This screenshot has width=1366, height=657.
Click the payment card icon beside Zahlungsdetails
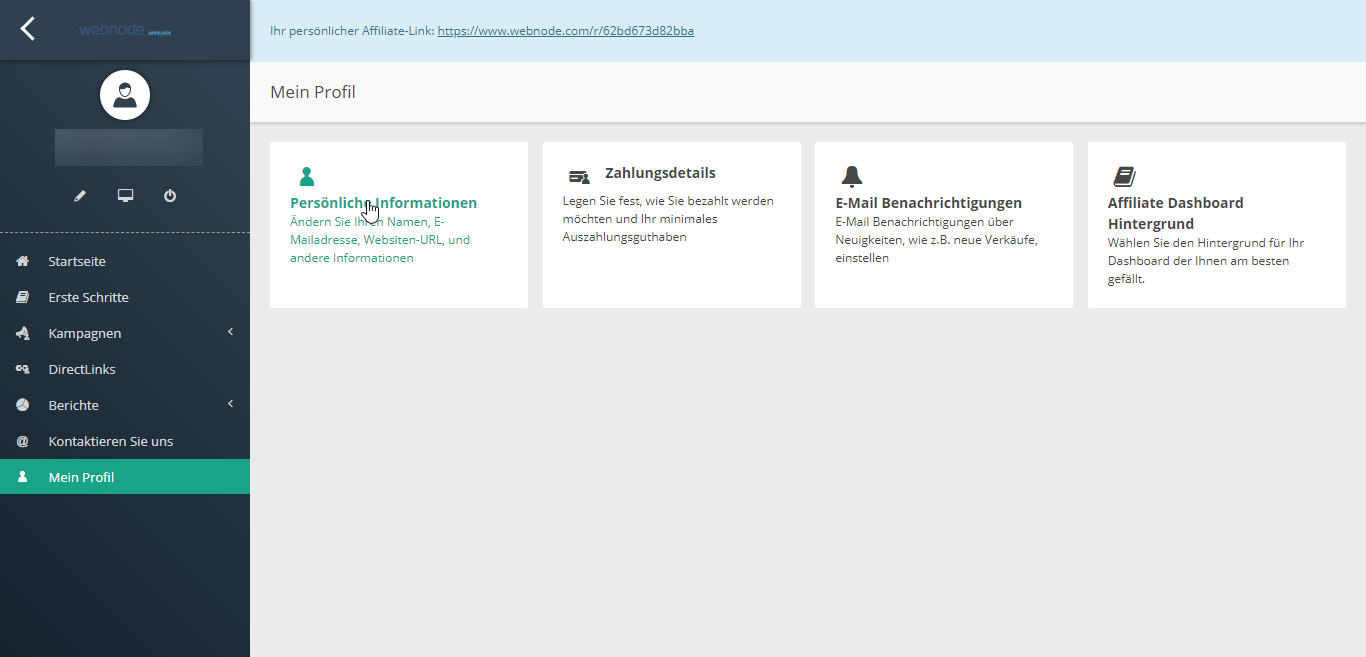[579, 177]
